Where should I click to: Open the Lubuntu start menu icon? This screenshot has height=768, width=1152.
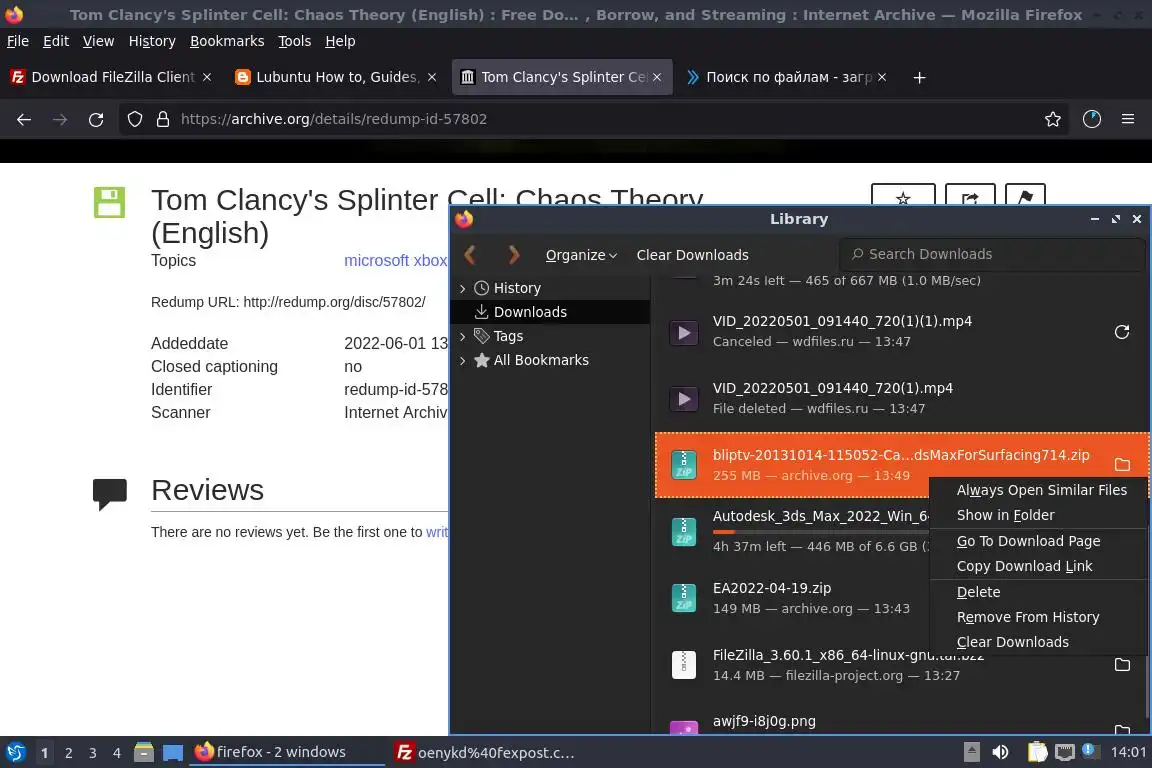(16, 752)
